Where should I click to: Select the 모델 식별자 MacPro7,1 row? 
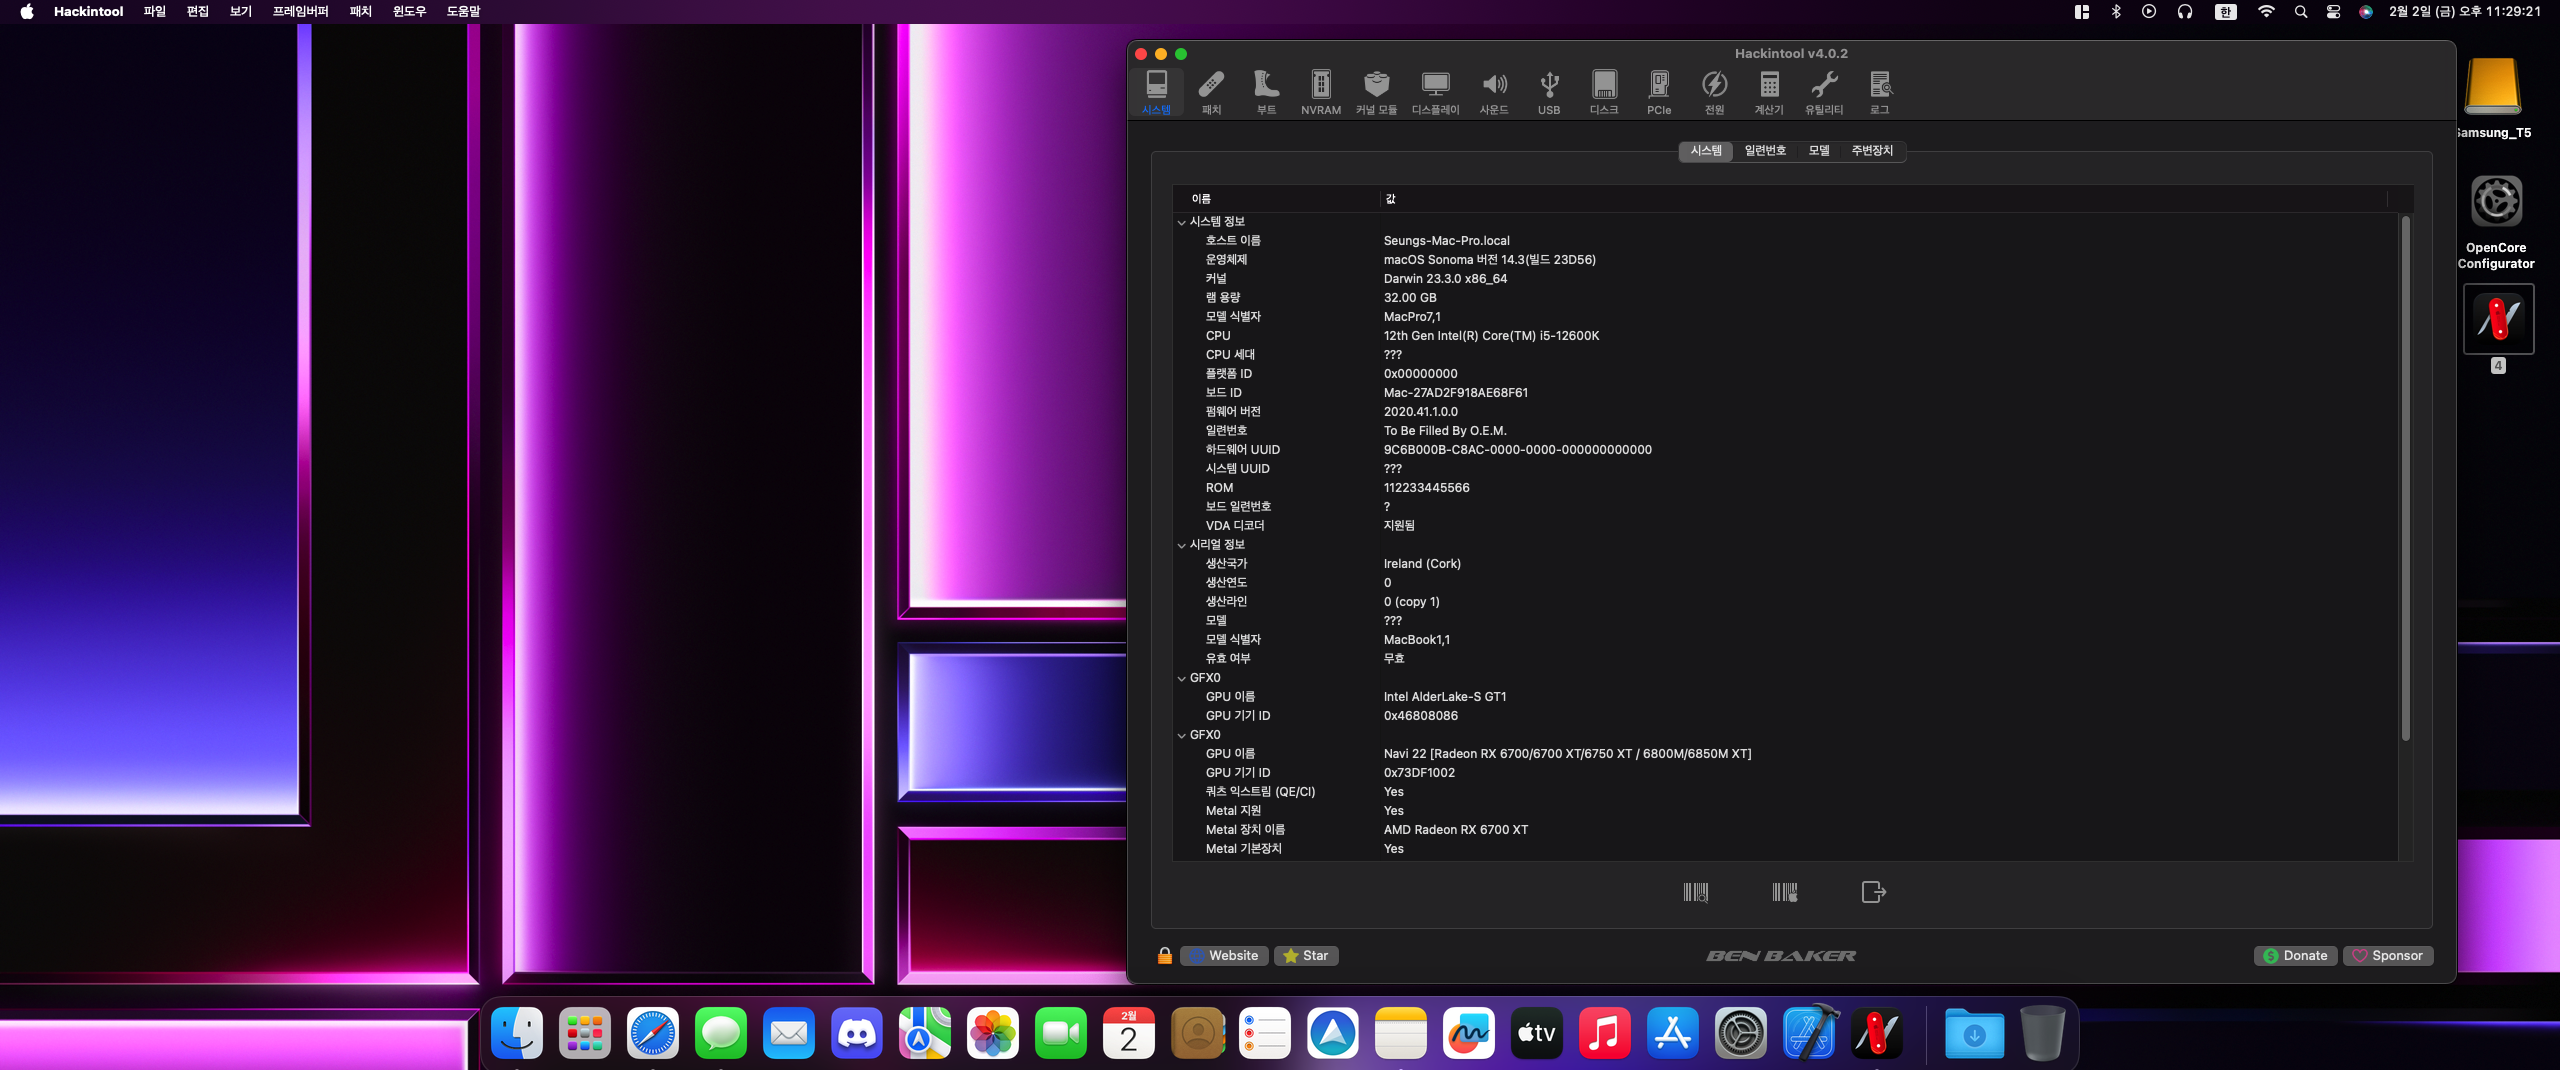(1785, 317)
